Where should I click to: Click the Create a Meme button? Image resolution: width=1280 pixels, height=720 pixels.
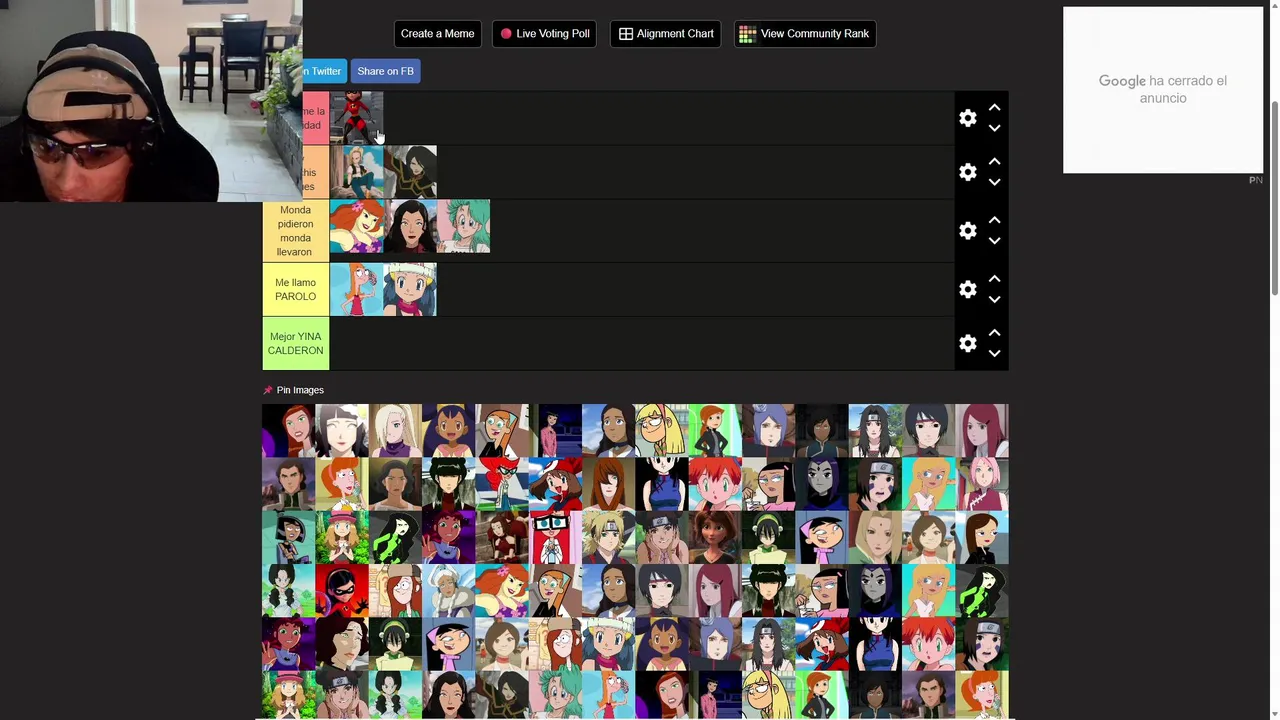pyautogui.click(x=437, y=34)
